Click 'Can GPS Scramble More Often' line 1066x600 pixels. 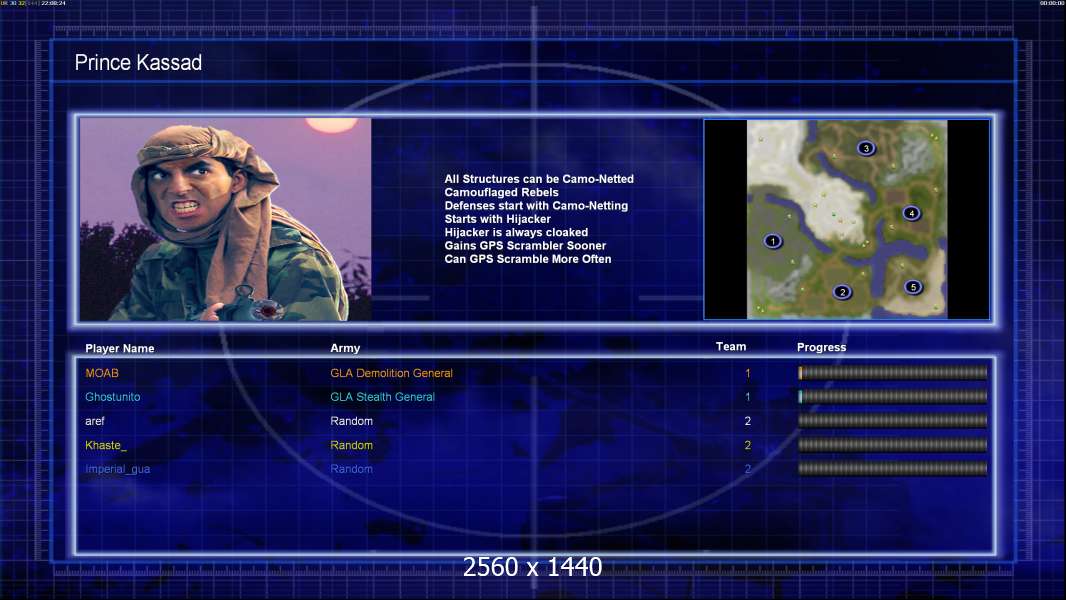pos(528,259)
